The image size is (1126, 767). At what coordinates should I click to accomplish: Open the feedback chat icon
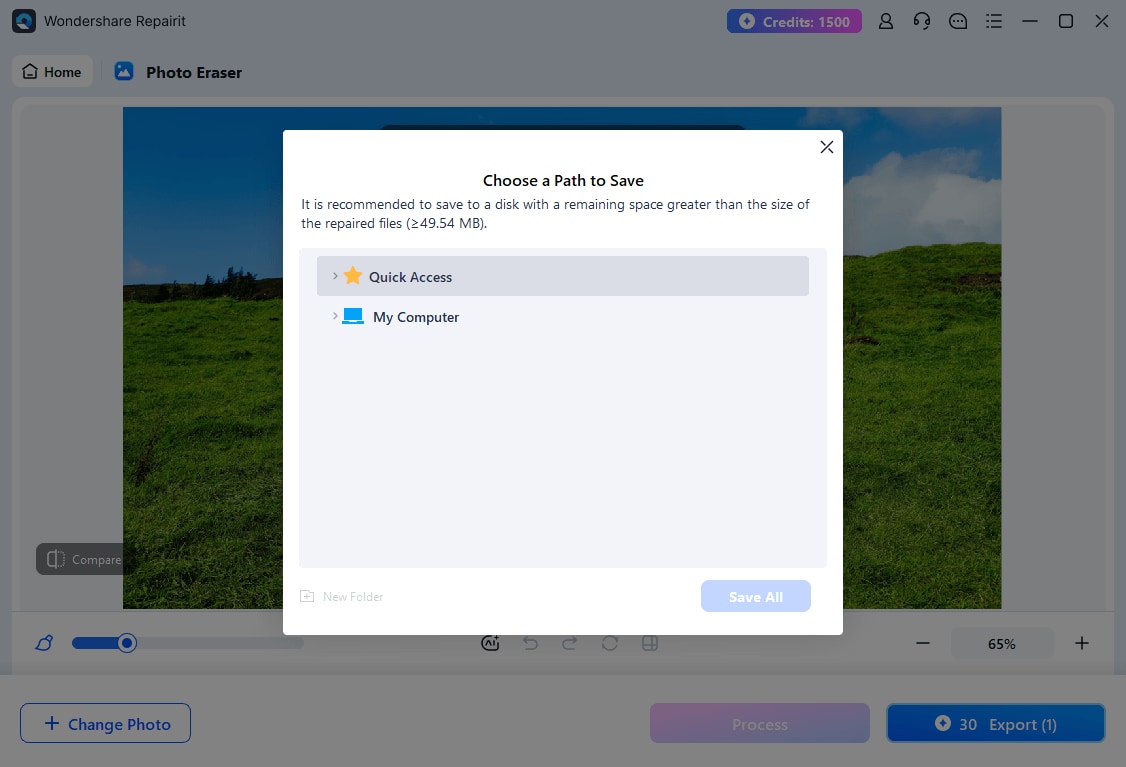[x=958, y=22]
